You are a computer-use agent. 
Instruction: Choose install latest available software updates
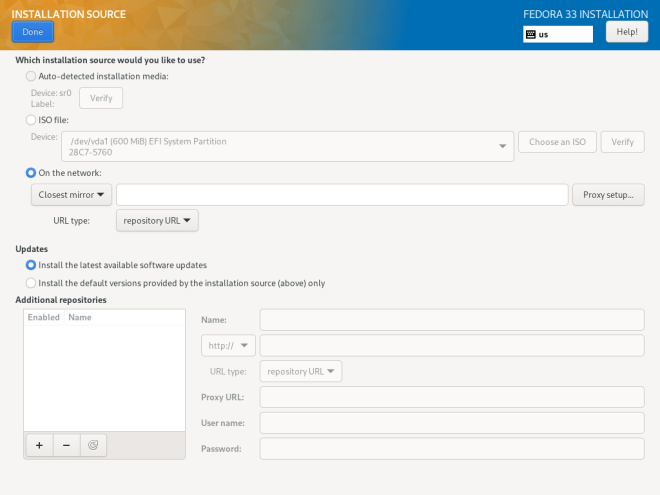tap(31, 265)
